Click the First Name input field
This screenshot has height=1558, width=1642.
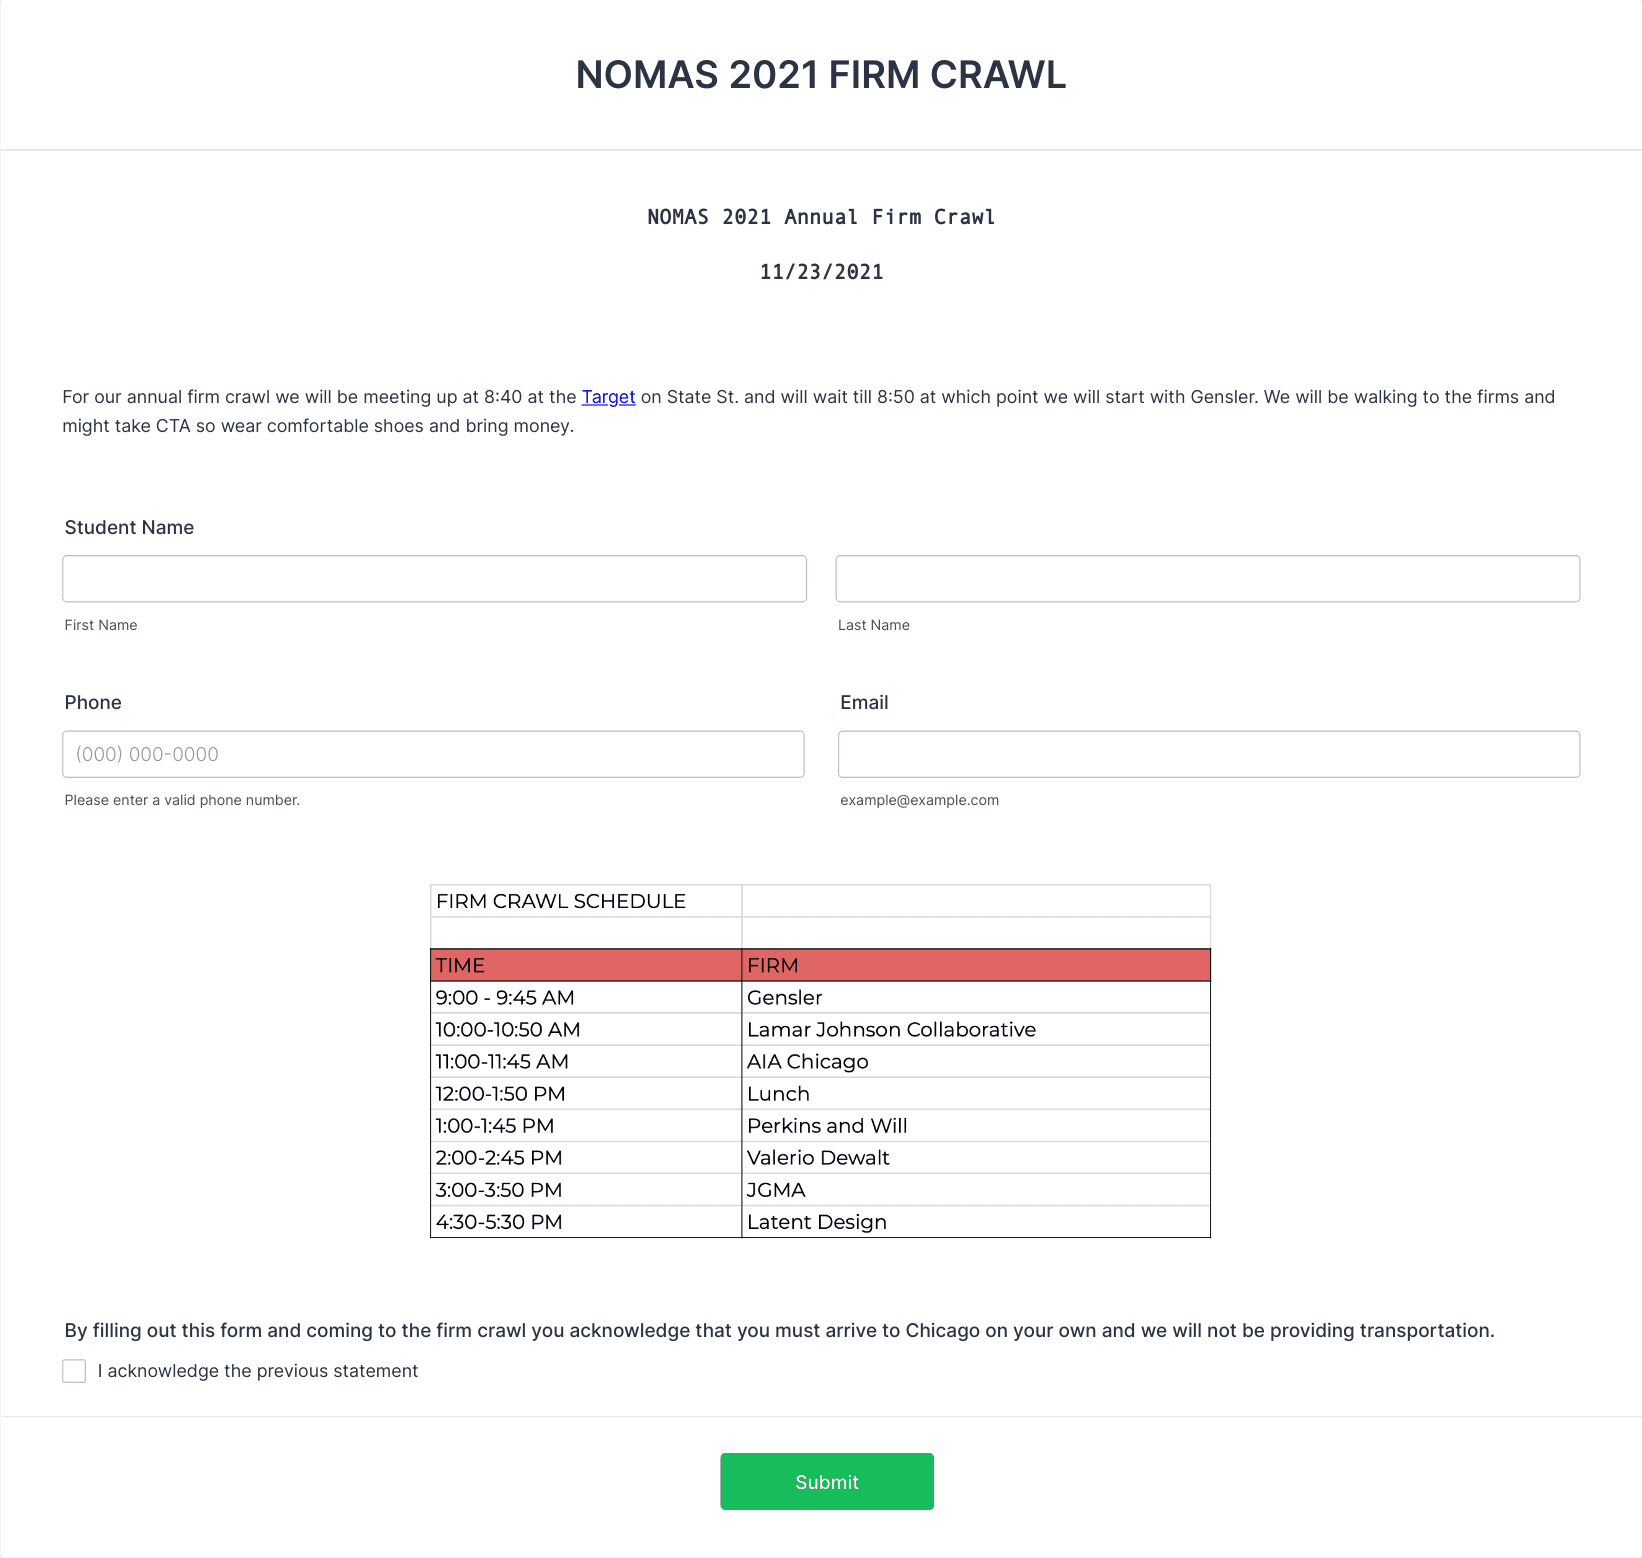tap(434, 579)
